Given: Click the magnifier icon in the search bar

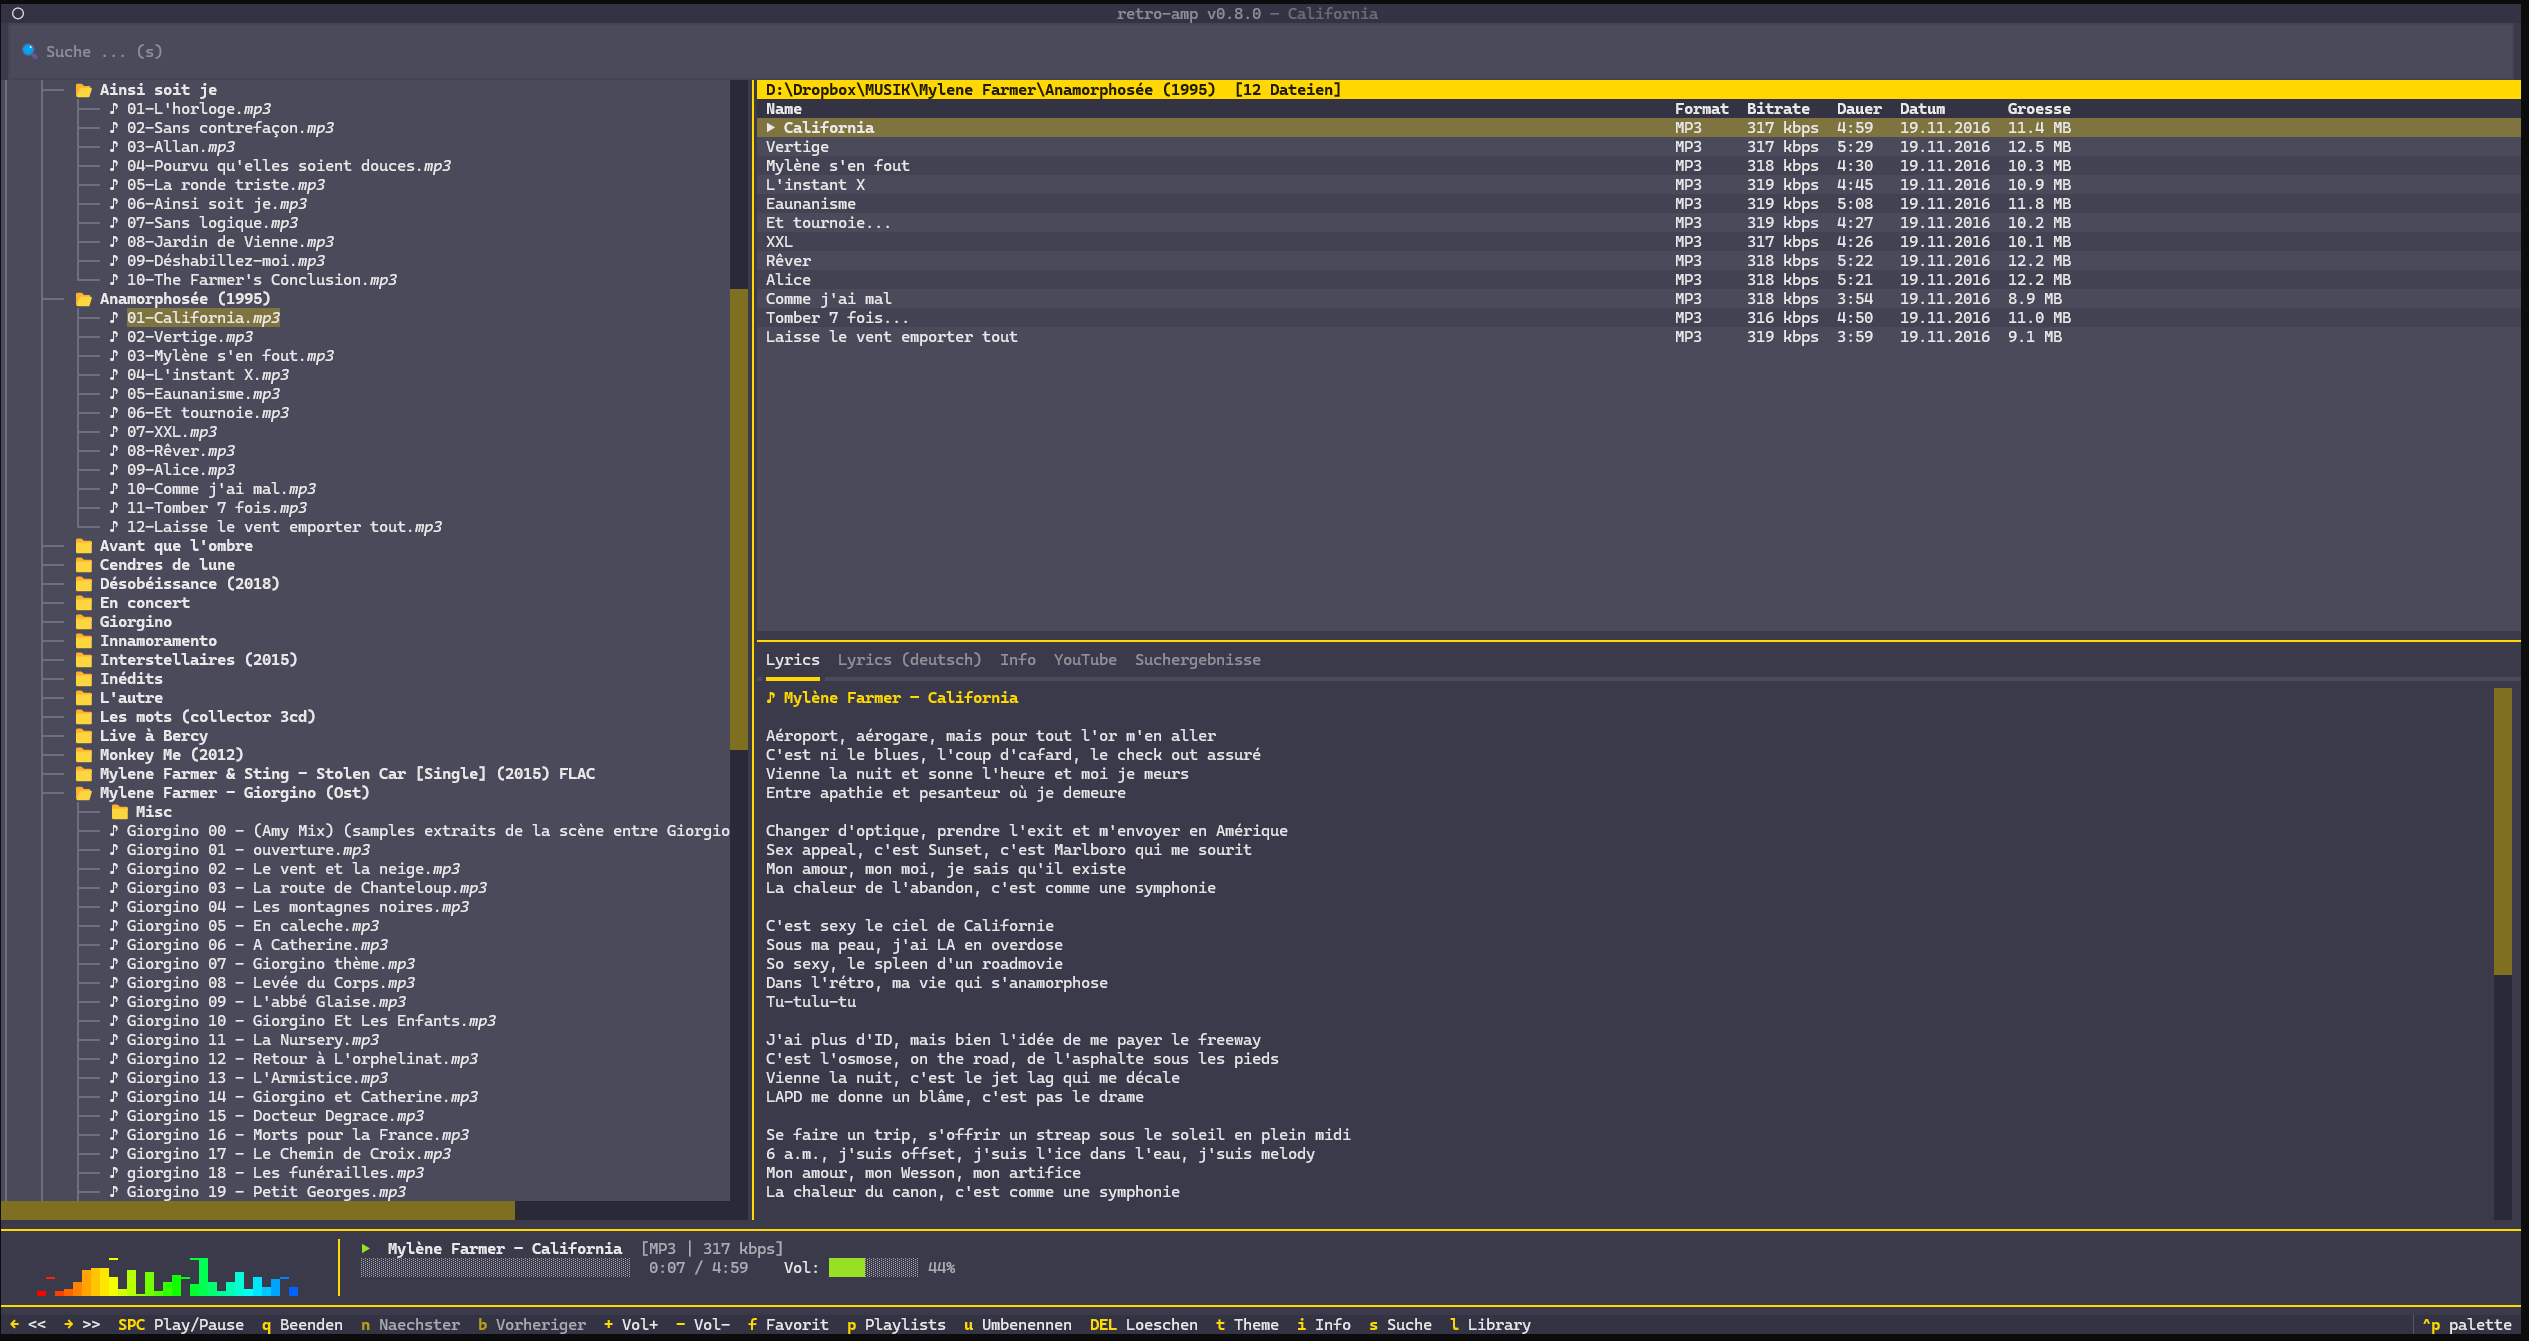Looking at the screenshot, I should coord(30,50).
